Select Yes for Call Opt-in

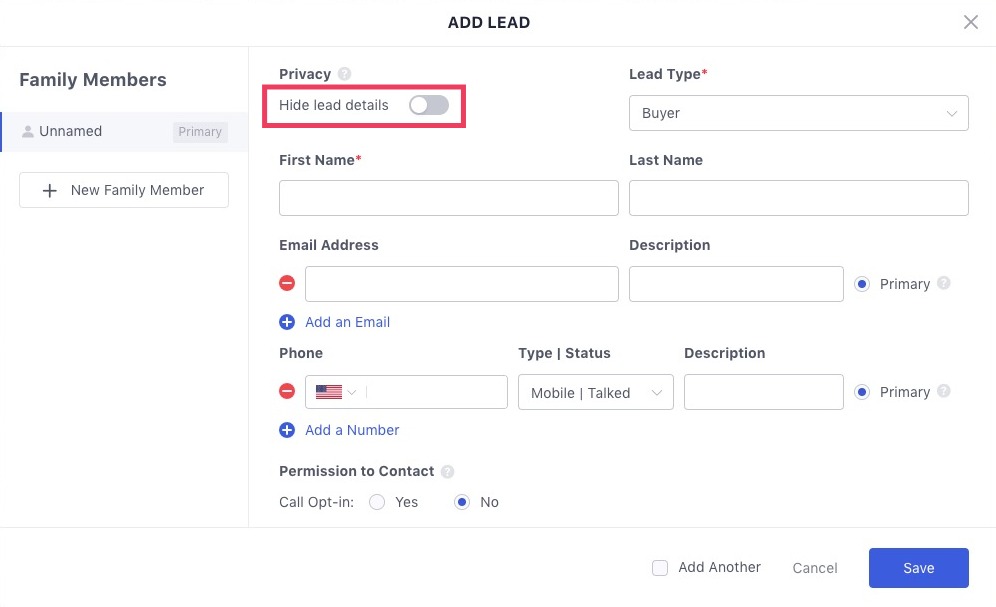click(x=377, y=502)
